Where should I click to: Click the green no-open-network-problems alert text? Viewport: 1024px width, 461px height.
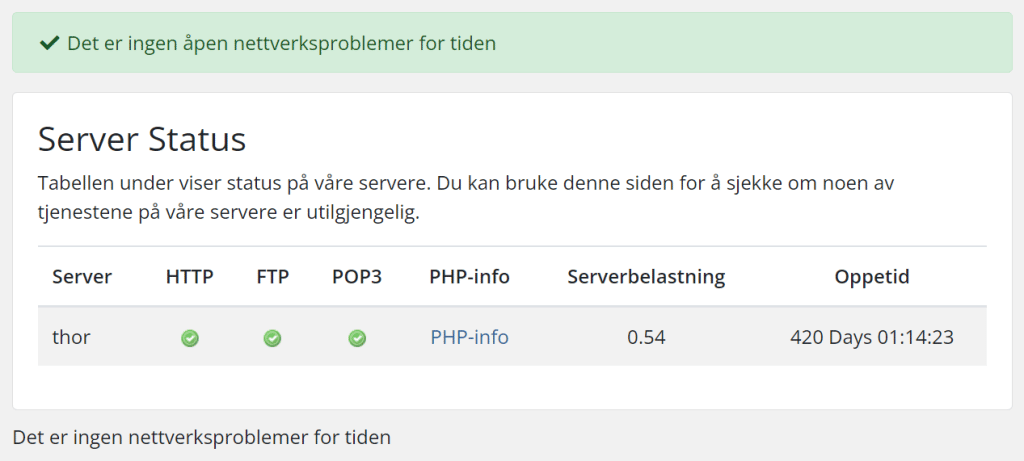281,43
